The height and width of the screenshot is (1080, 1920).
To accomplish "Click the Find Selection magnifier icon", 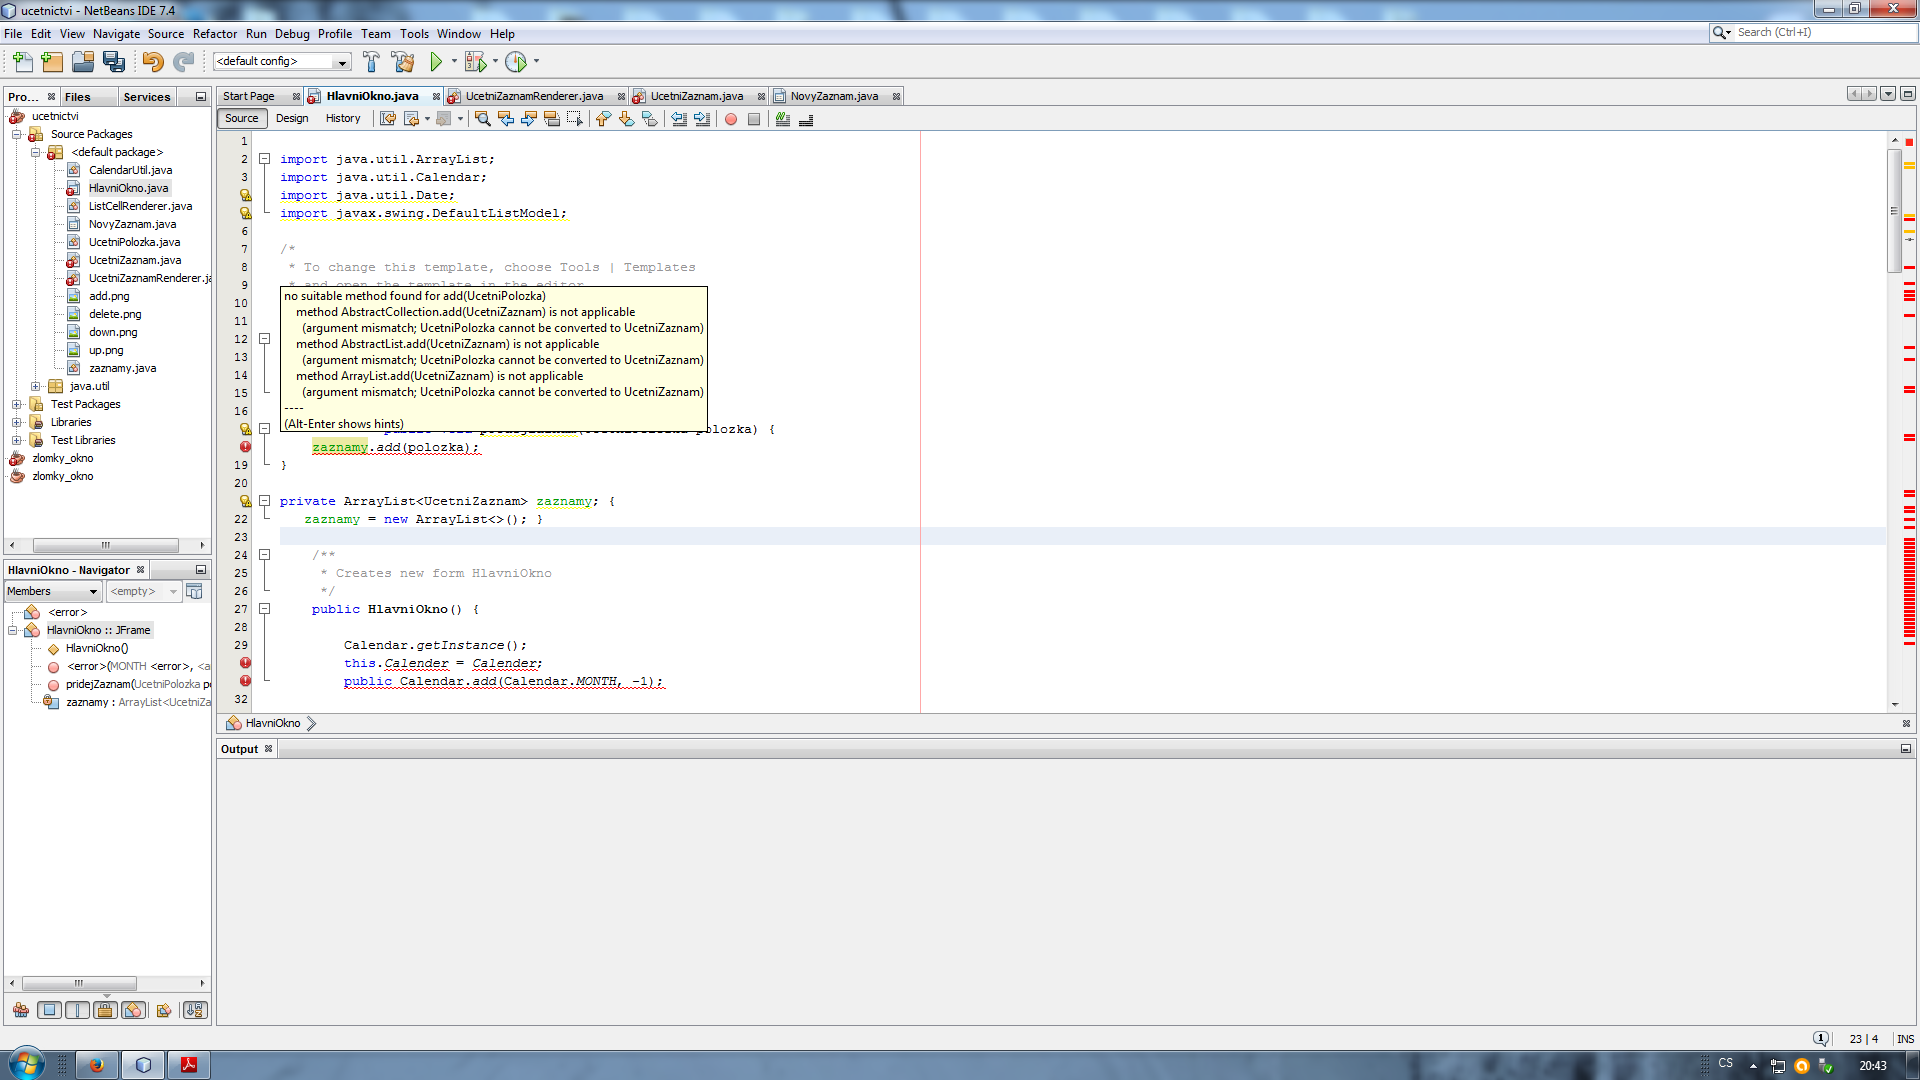I will [482, 119].
